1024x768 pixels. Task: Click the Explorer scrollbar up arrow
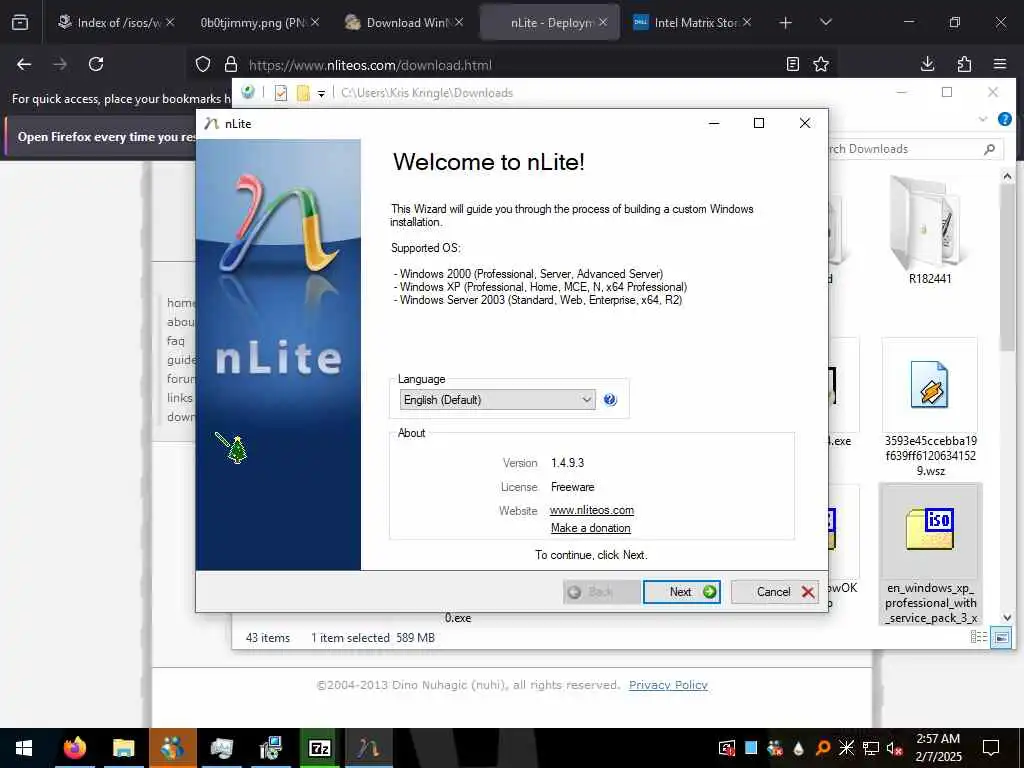click(1007, 176)
